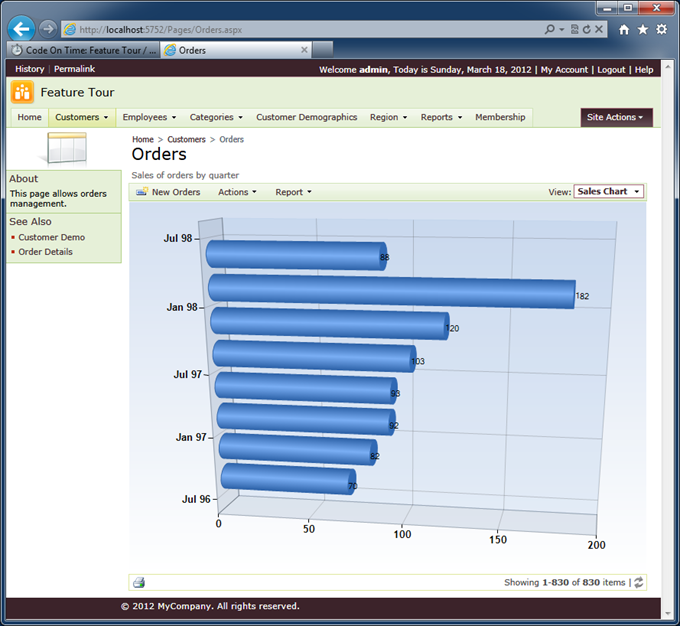Select the Membership menu item
The image size is (680, 626).
(x=500, y=117)
